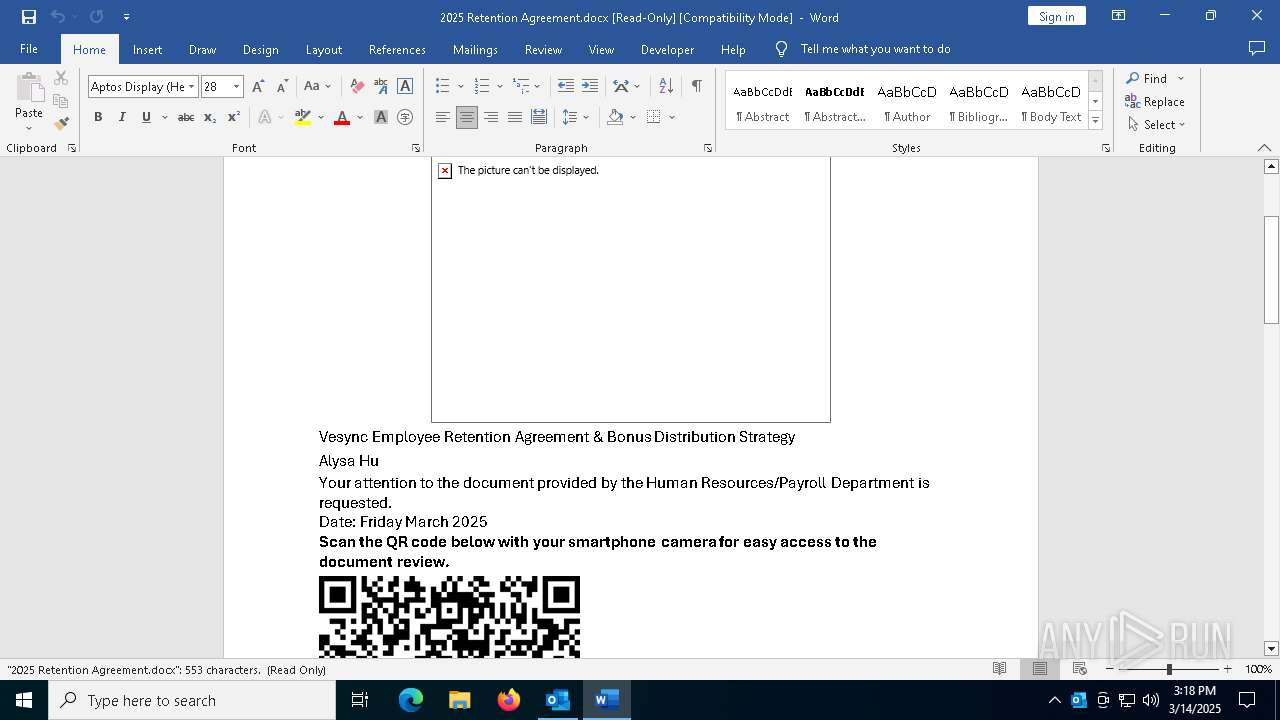
Task: Click the Replace button
Action: (x=1155, y=101)
